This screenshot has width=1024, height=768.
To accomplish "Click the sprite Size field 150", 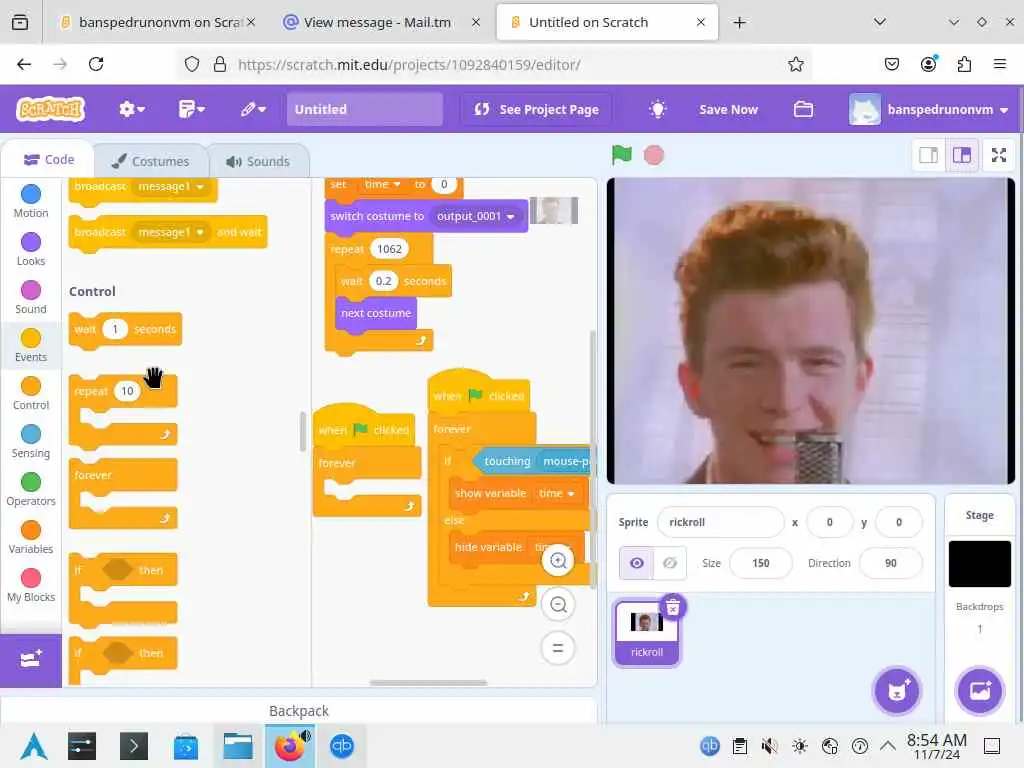I will [761, 563].
